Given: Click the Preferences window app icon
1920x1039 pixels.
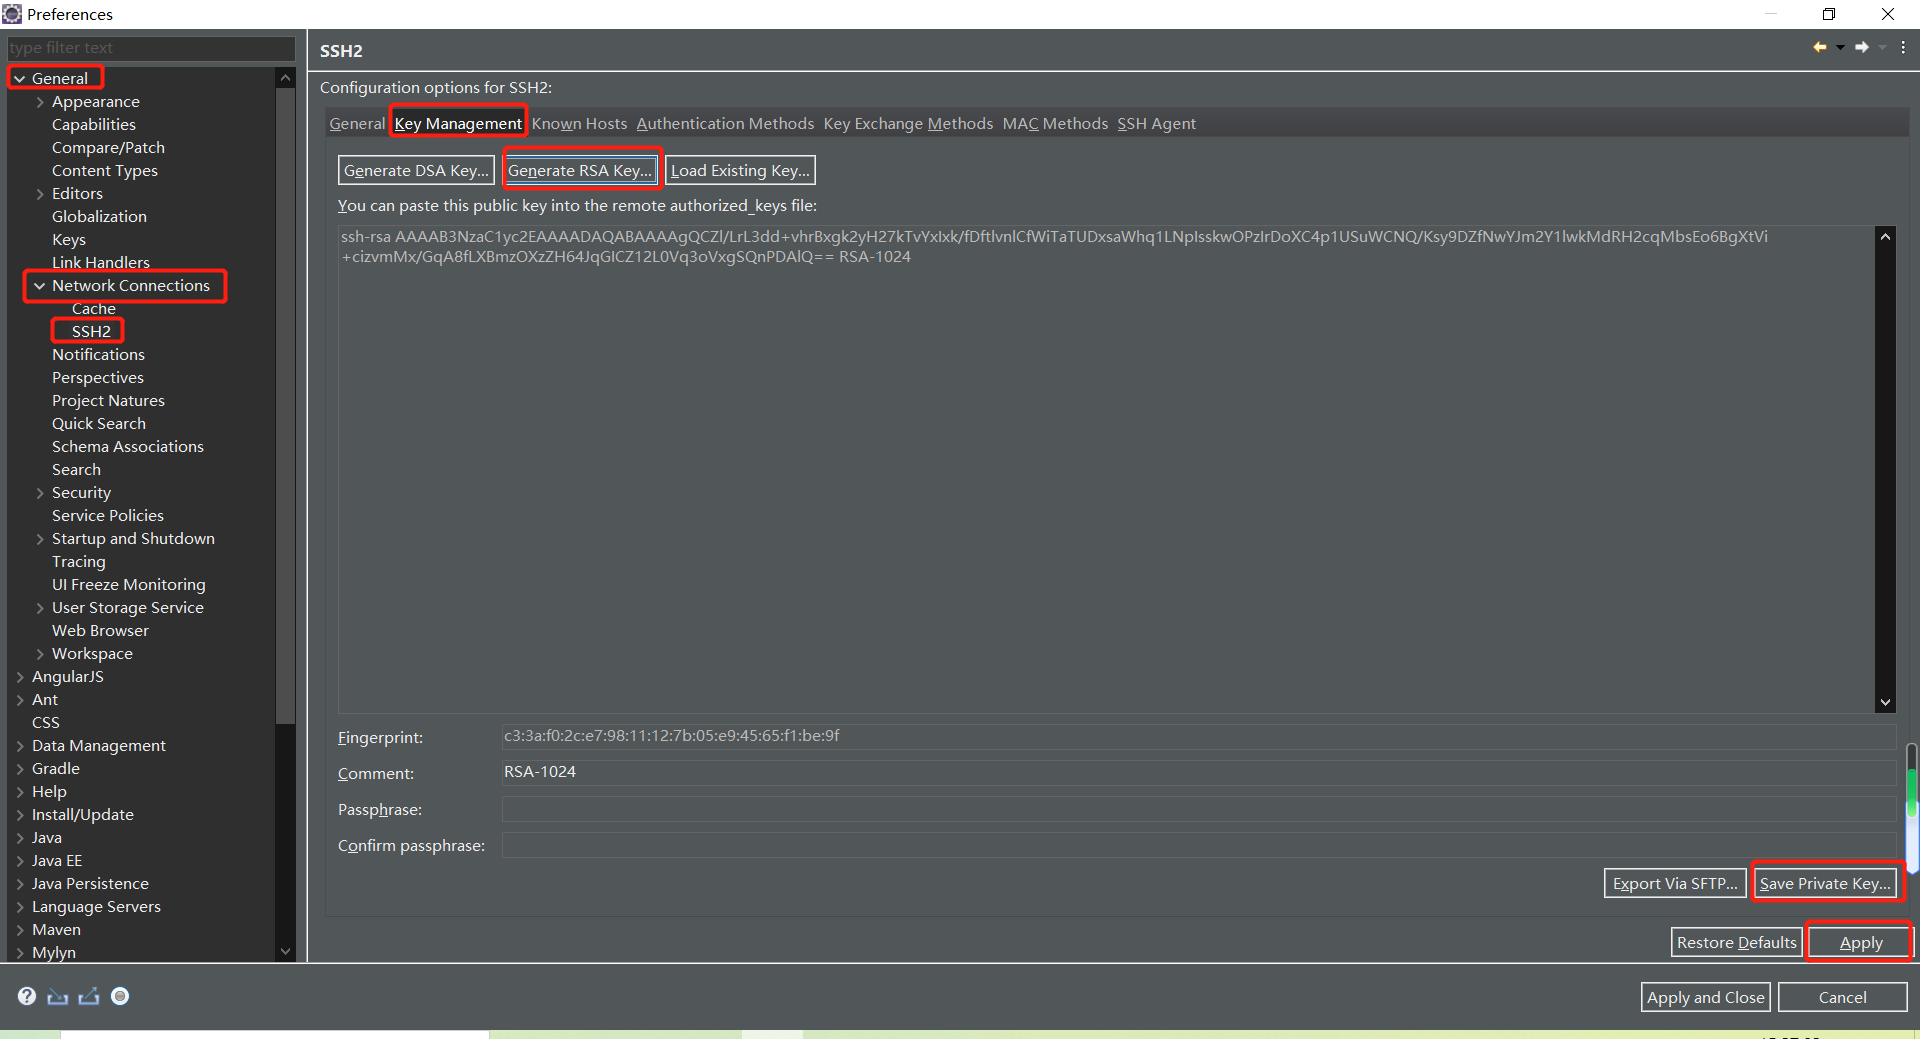Looking at the screenshot, I should click(12, 14).
